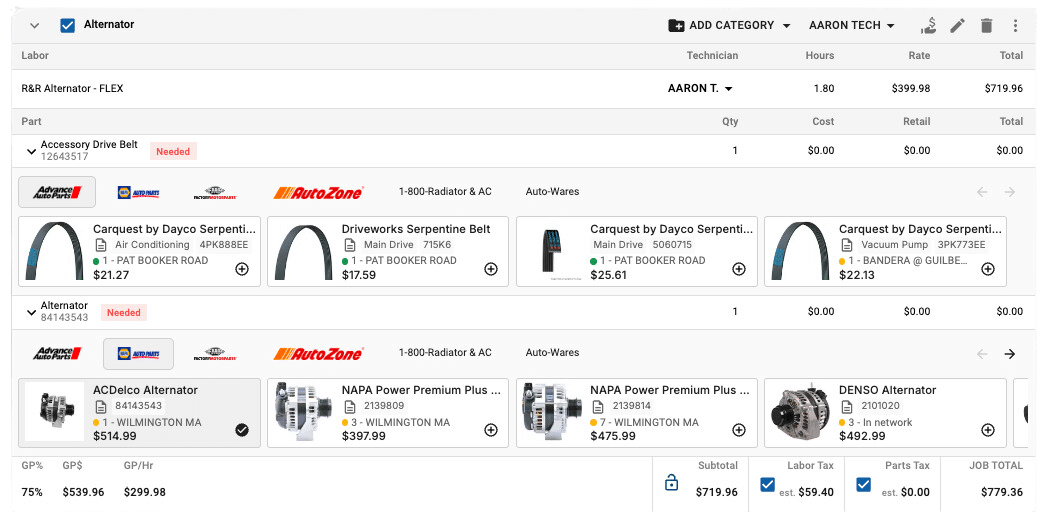Click the DENSO Alternator thumbnail image

click(x=800, y=413)
